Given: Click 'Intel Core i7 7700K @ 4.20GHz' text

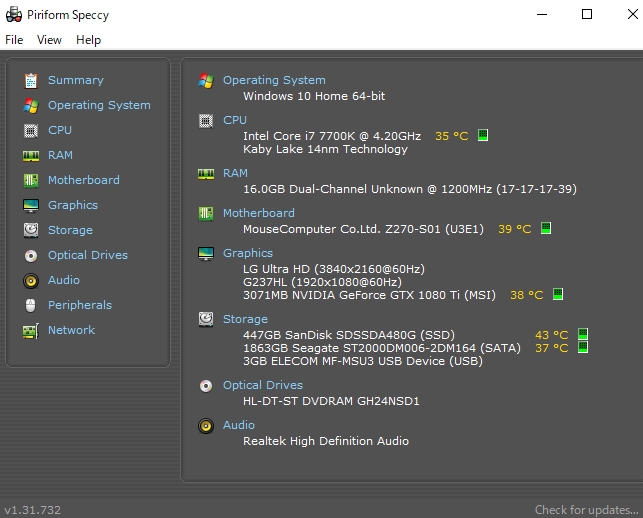Looking at the screenshot, I should 332,136.
